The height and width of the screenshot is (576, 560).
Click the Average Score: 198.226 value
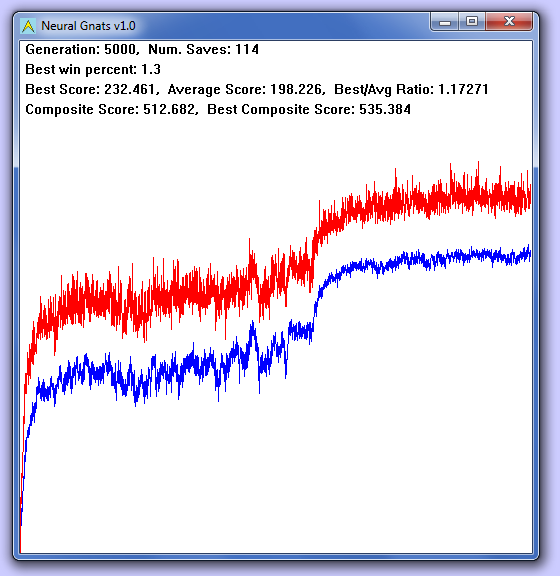click(245, 89)
